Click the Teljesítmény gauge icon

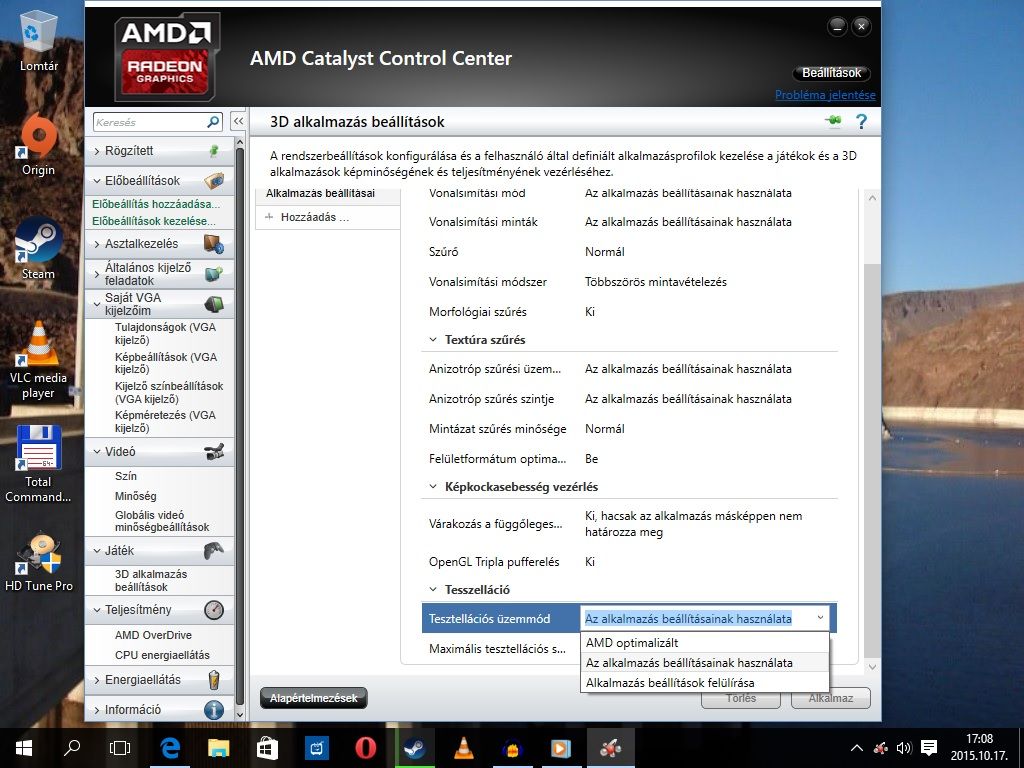point(214,610)
